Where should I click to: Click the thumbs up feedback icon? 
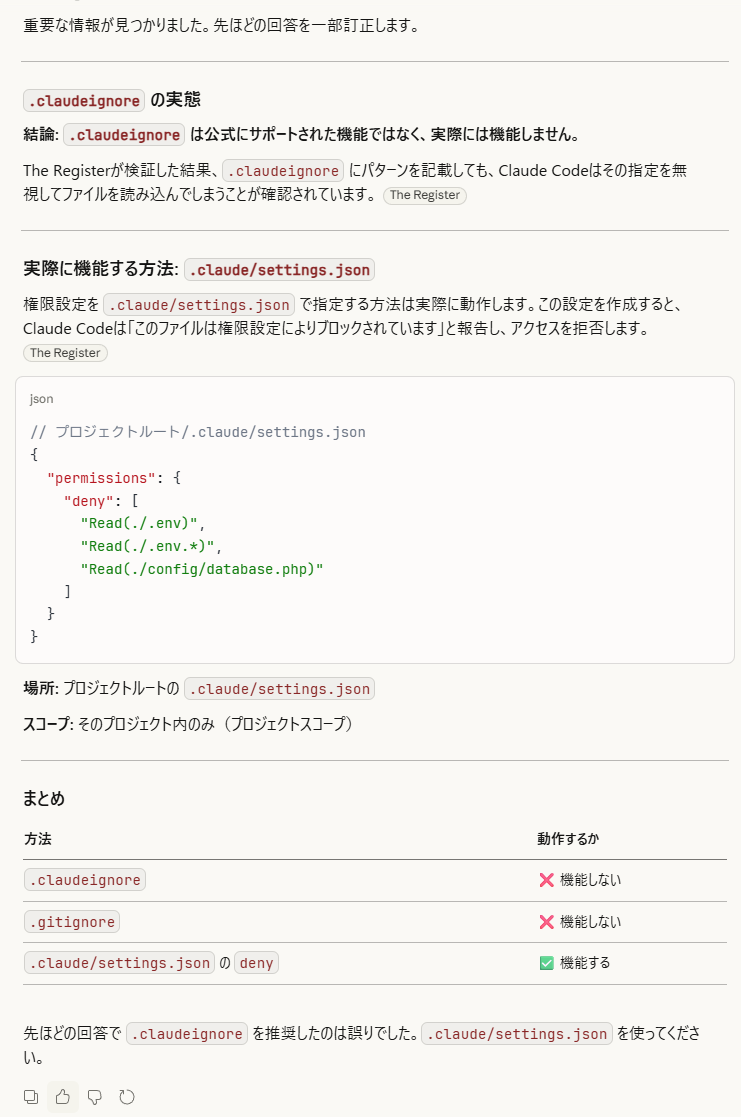(63, 1097)
